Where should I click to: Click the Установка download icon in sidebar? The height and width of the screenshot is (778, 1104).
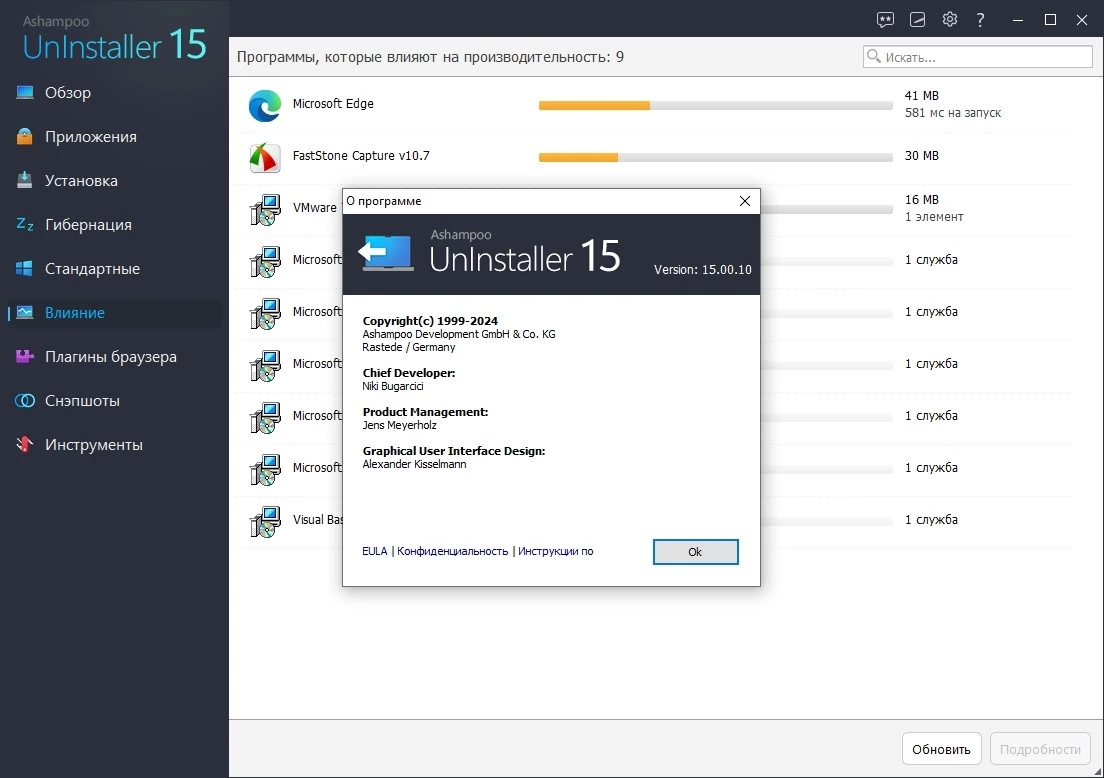pyautogui.click(x=25, y=180)
